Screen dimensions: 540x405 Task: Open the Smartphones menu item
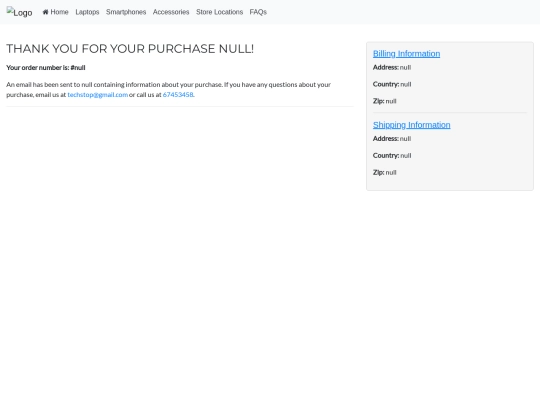point(126,12)
